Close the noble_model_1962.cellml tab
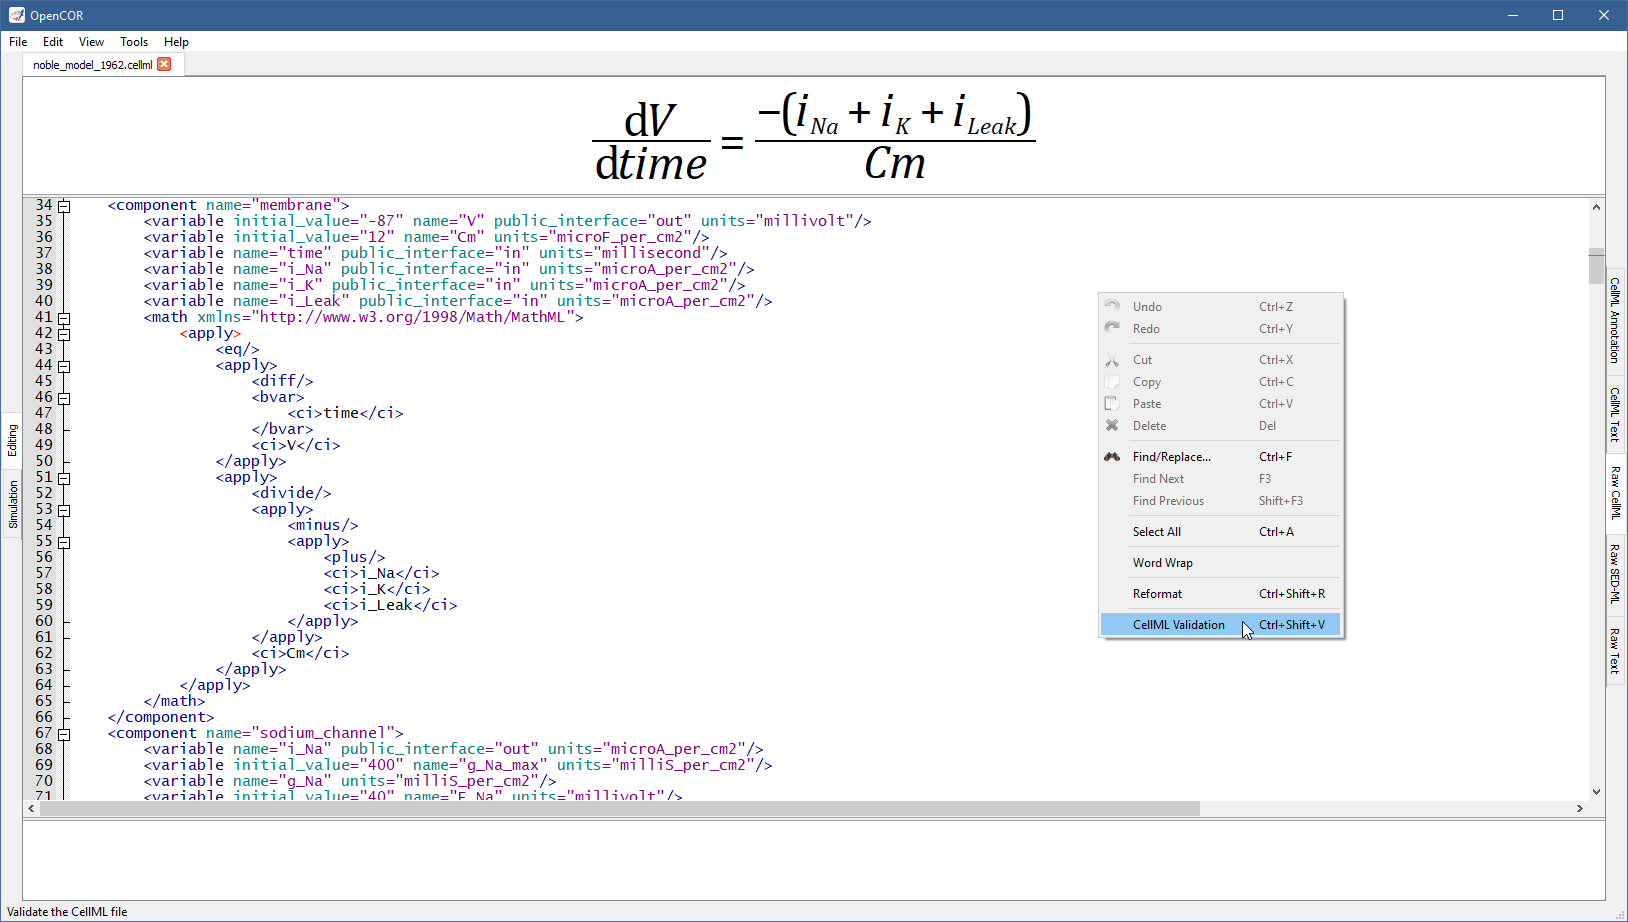This screenshot has width=1628, height=922. pos(164,64)
